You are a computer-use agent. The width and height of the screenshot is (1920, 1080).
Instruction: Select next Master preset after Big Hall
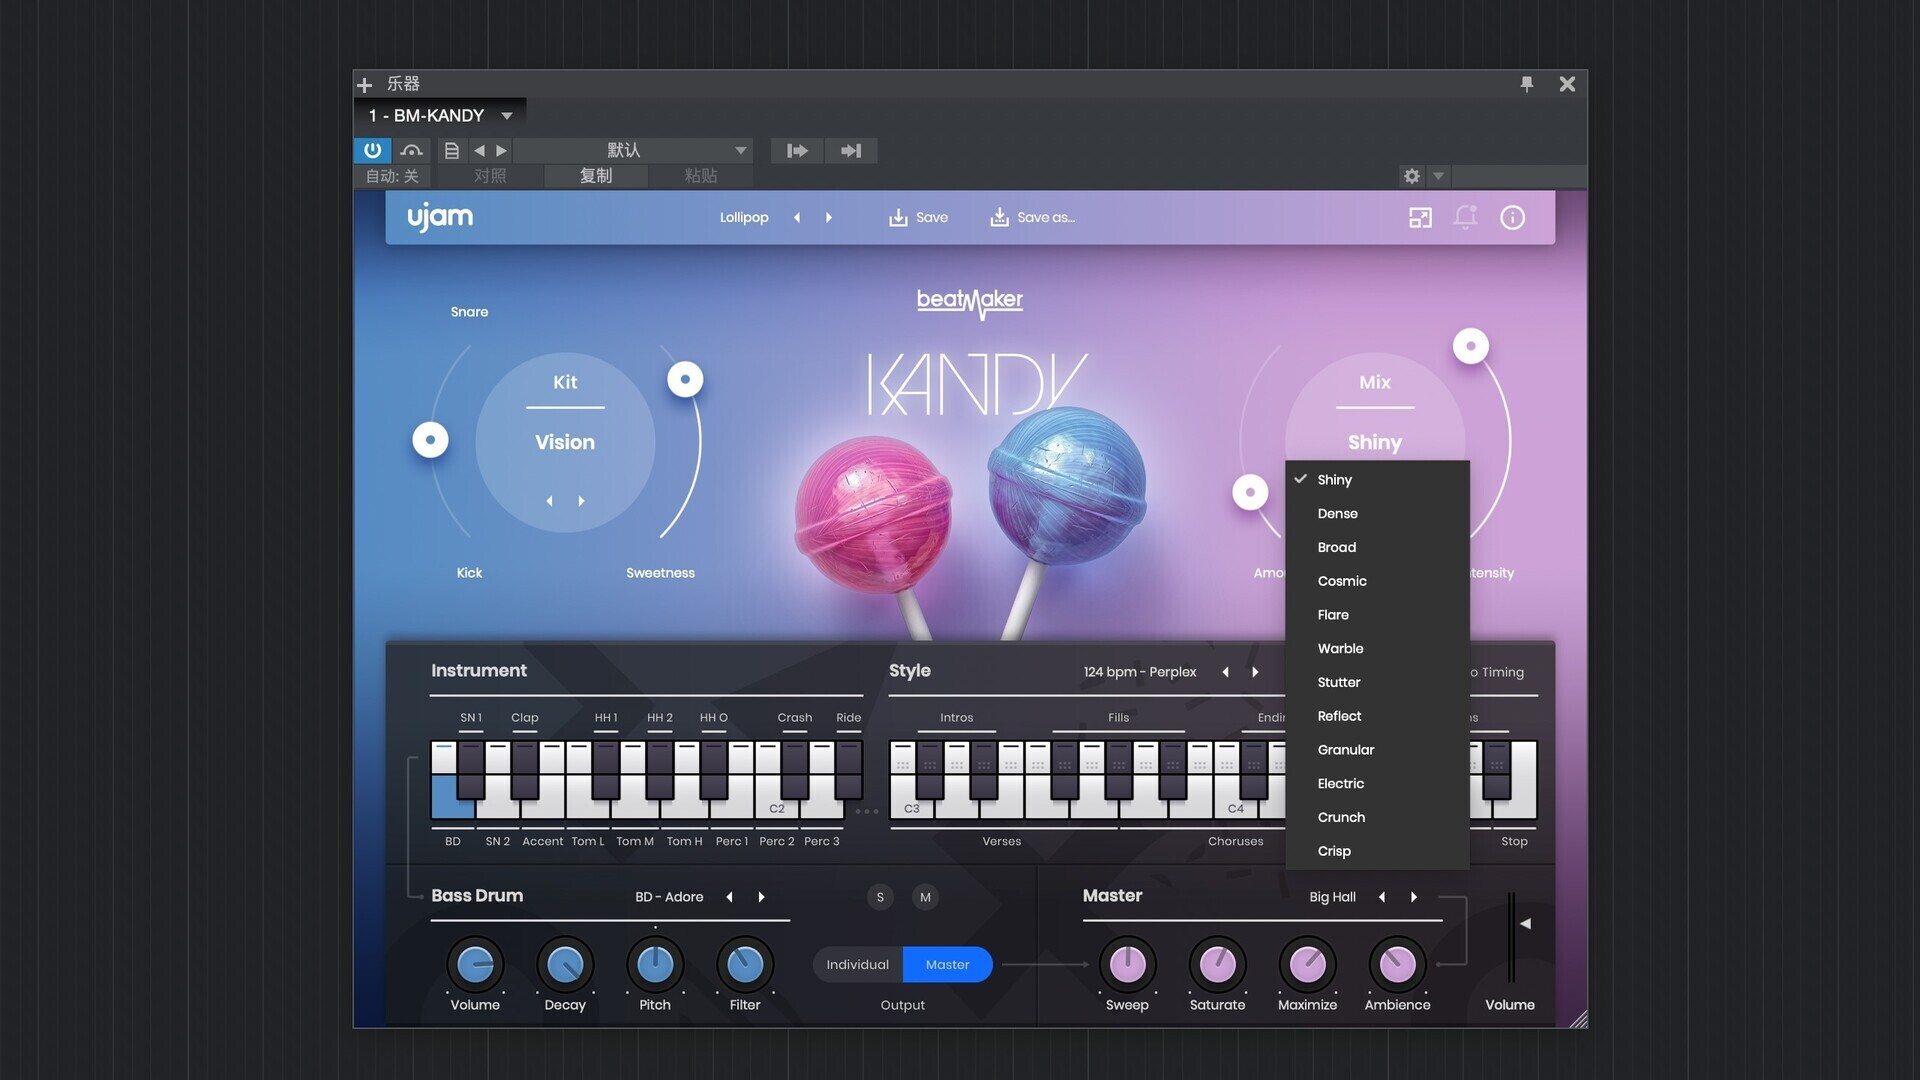click(x=1413, y=897)
